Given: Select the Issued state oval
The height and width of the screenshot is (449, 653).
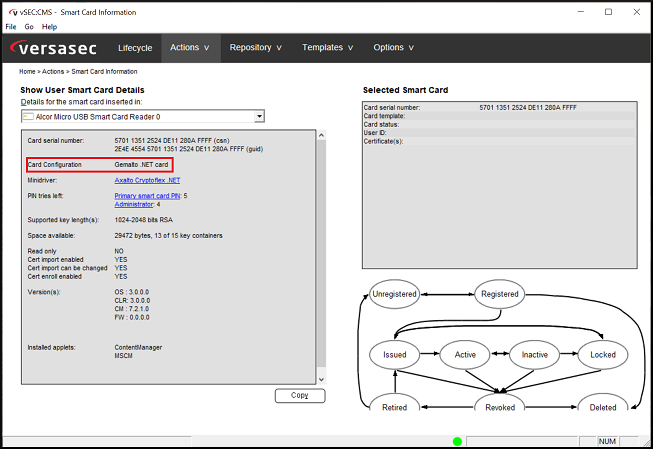Looking at the screenshot, I should click(x=393, y=354).
